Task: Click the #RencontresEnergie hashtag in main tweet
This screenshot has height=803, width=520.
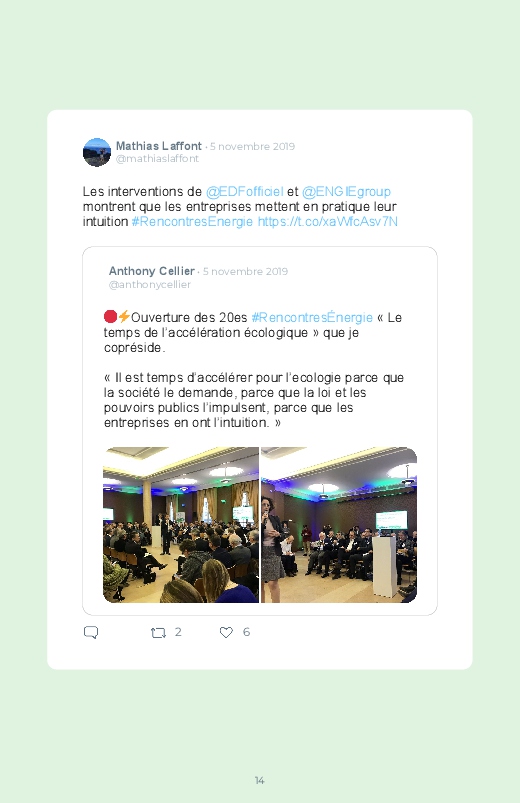Action: [x=192, y=222]
